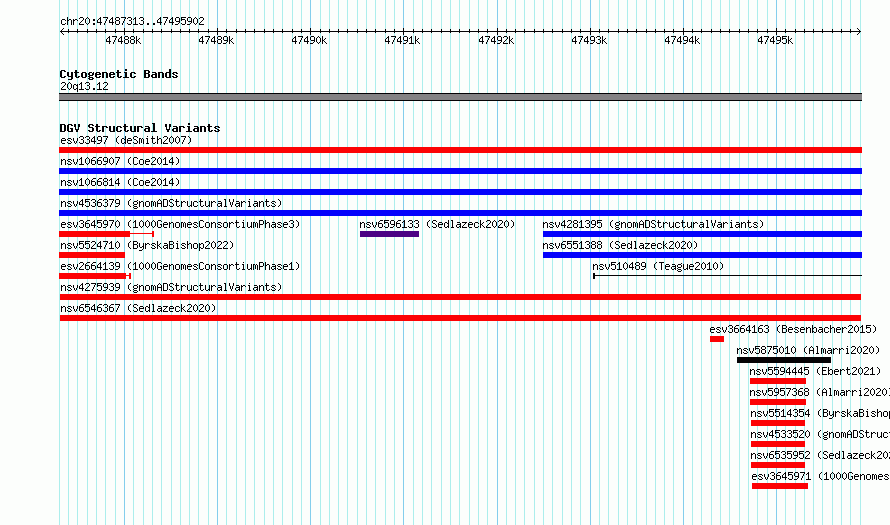Open nsv5594445 (Ebert2021) label
The height and width of the screenshot is (525, 890).
815,371
